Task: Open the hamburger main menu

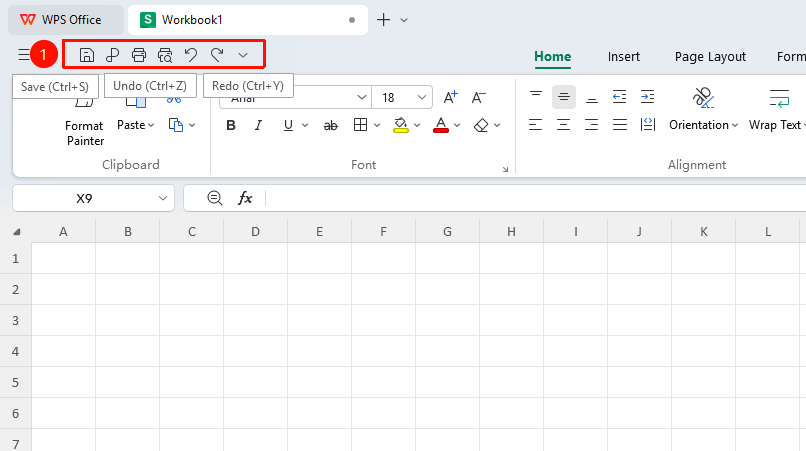Action: click(x=24, y=55)
